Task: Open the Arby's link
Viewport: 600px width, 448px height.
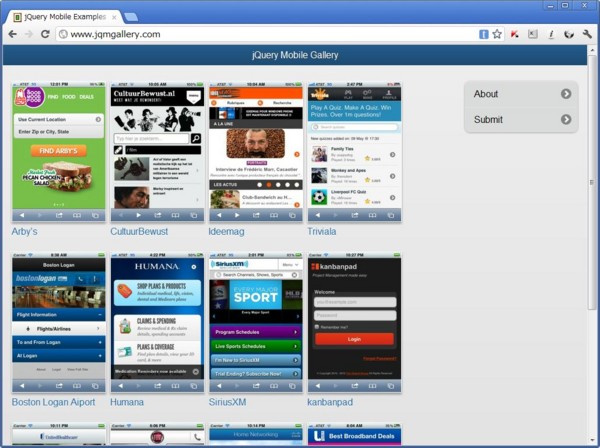Action: pos(24,231)
